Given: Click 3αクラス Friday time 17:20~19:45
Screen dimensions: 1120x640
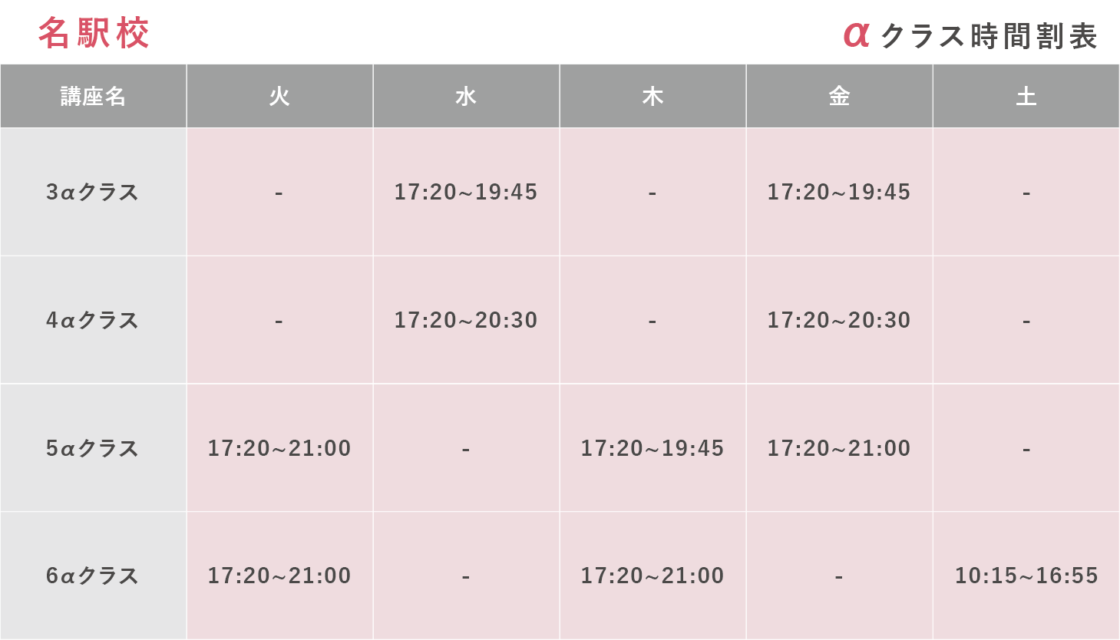Looking at the screenshot, I should click(x=839, y=192).
